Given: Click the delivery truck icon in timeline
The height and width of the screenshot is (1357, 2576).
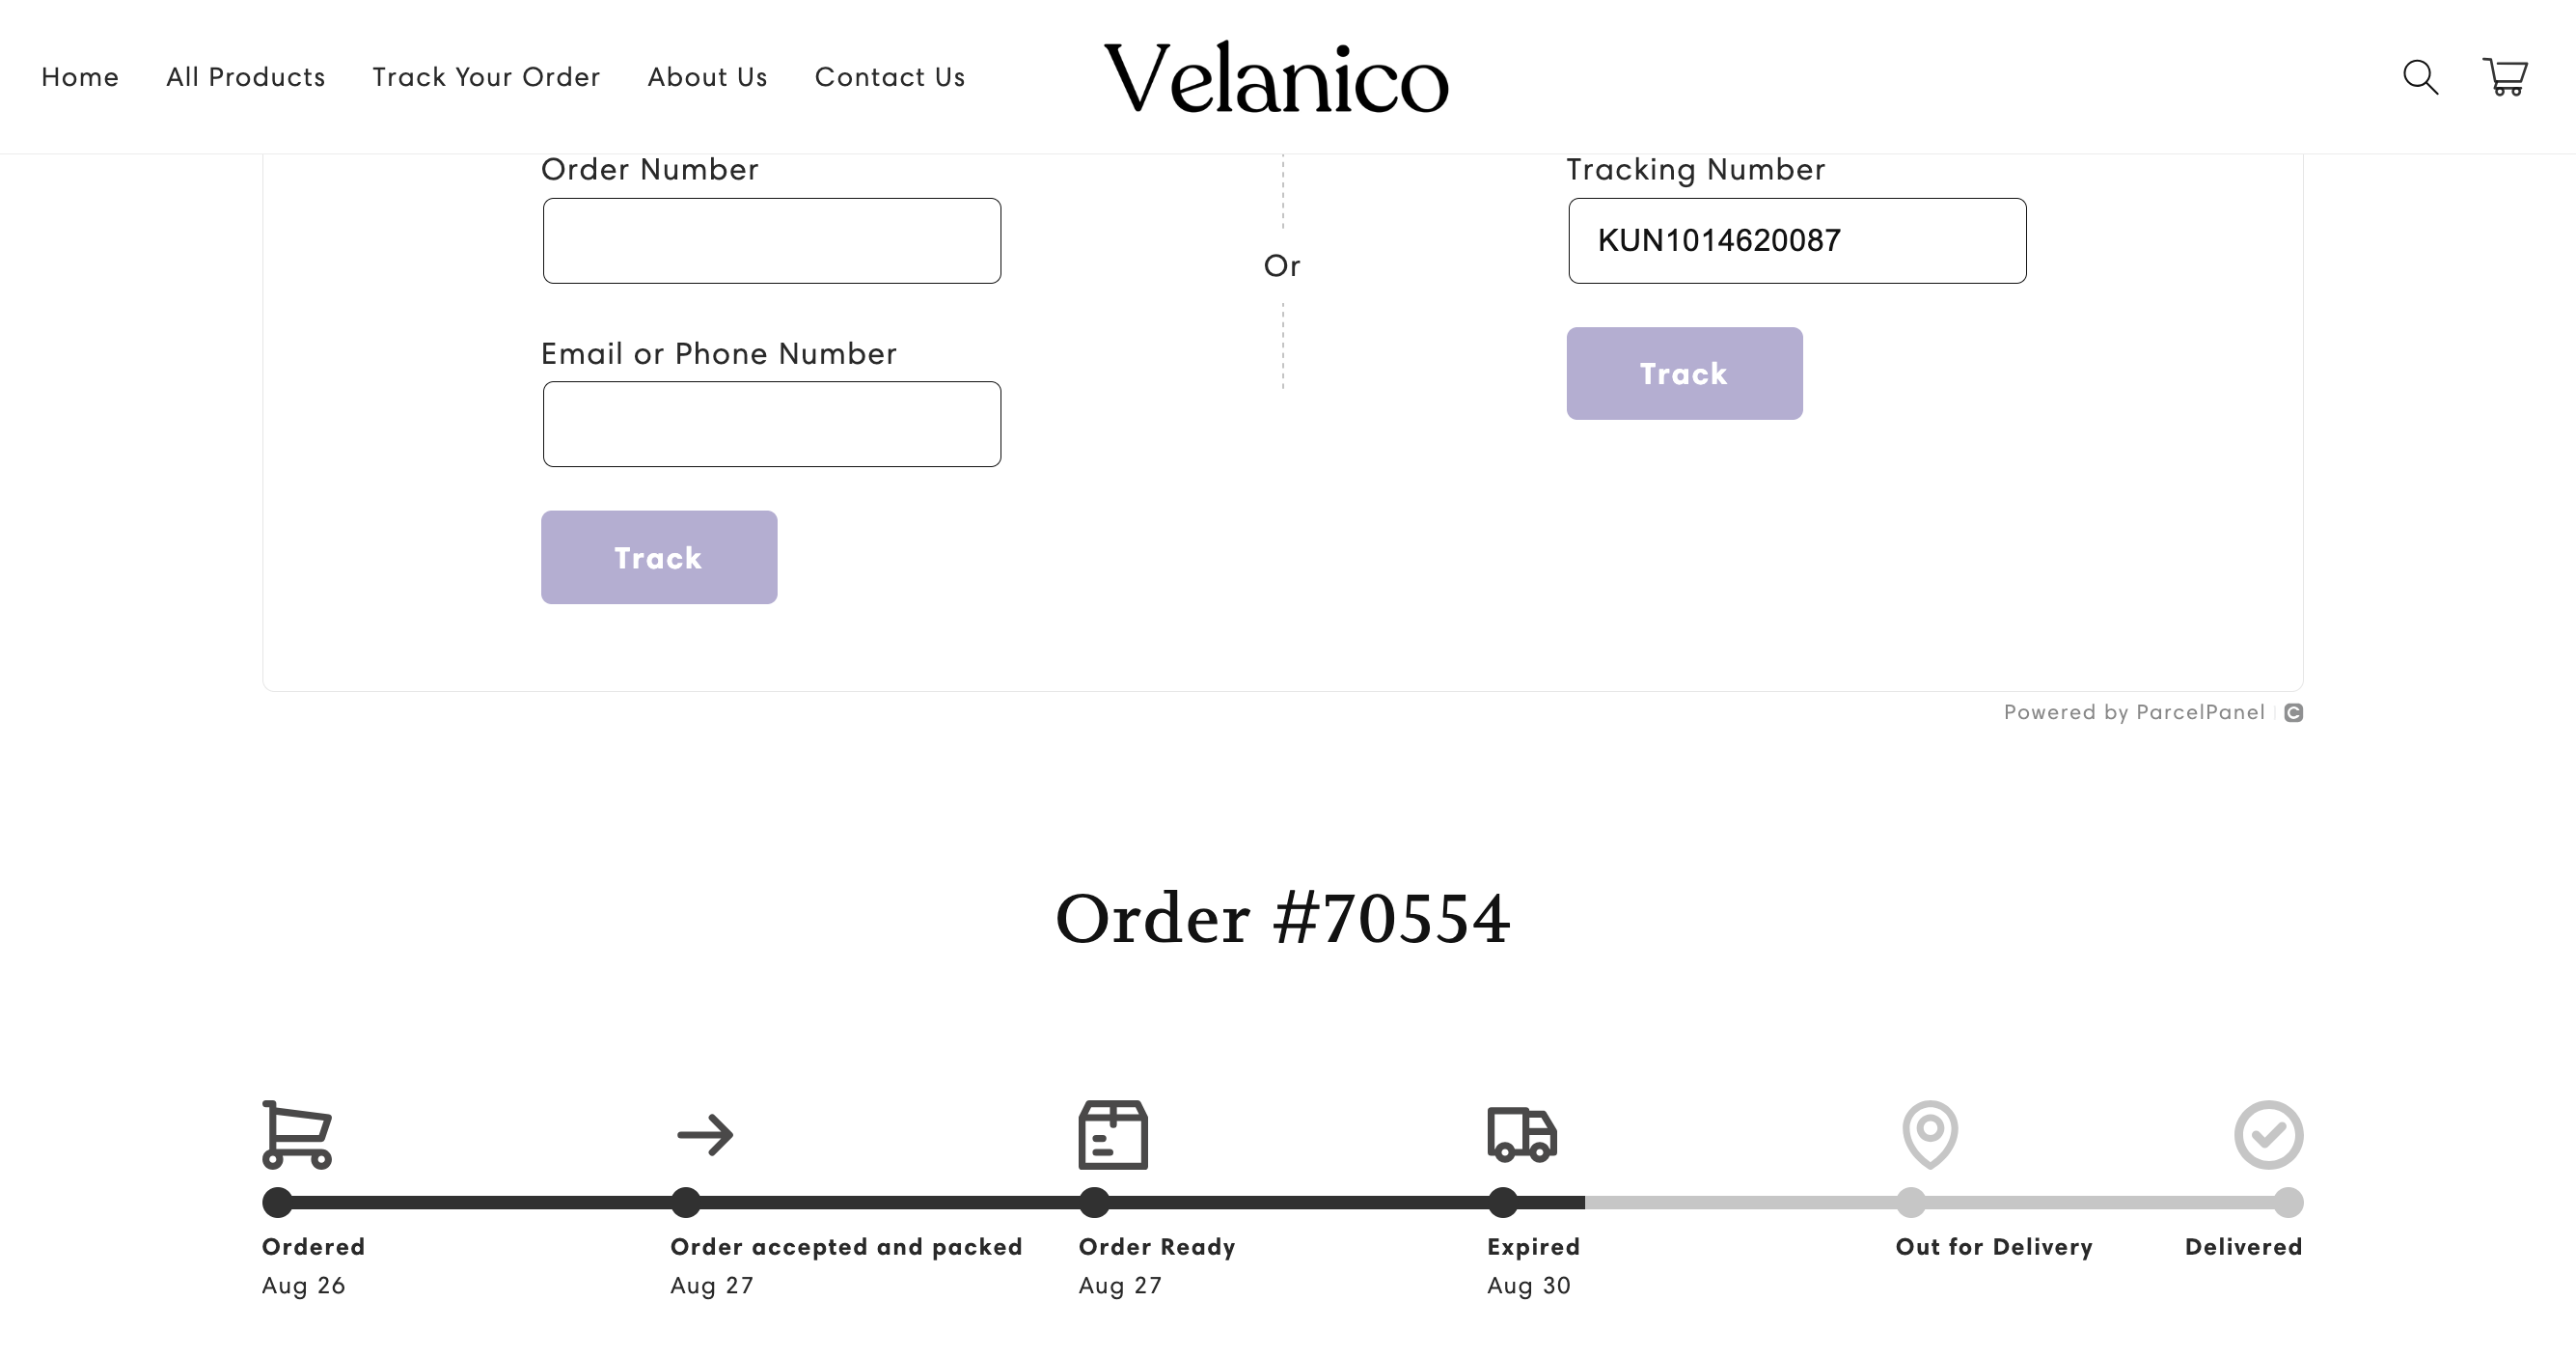Looking at the screenshot, I should click(1520, 1134).
